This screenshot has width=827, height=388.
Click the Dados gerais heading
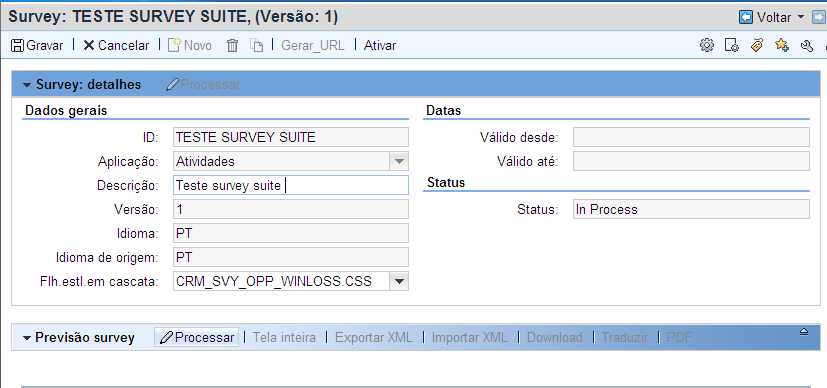coord(66,111)
